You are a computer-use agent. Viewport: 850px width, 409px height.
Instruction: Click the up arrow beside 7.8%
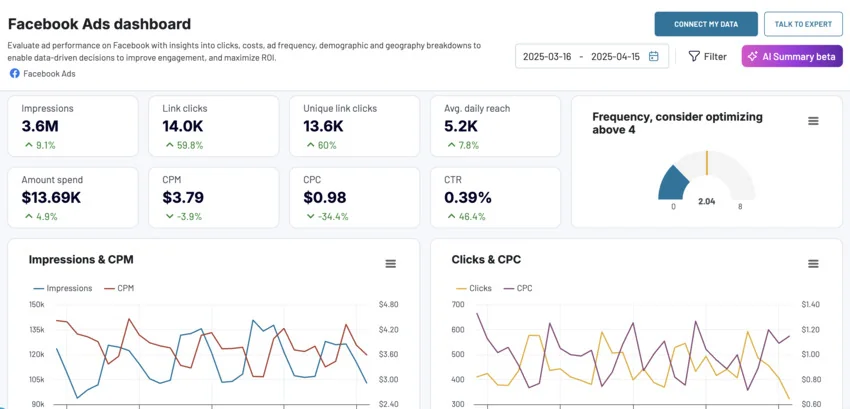(x=451, y=145)
